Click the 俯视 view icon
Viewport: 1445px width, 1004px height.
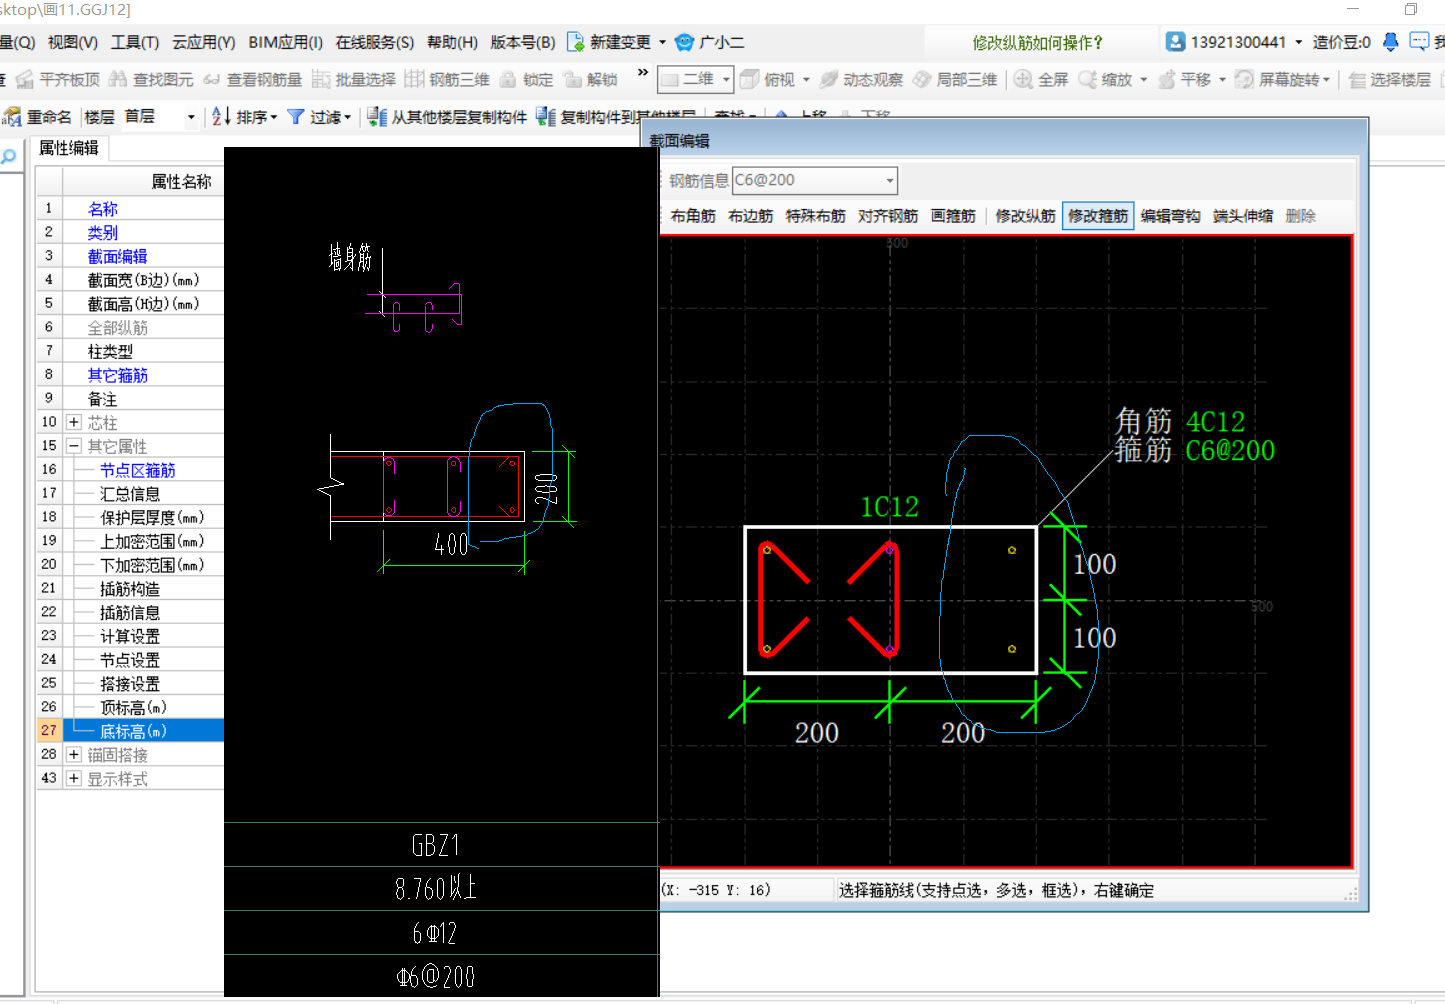750,80
